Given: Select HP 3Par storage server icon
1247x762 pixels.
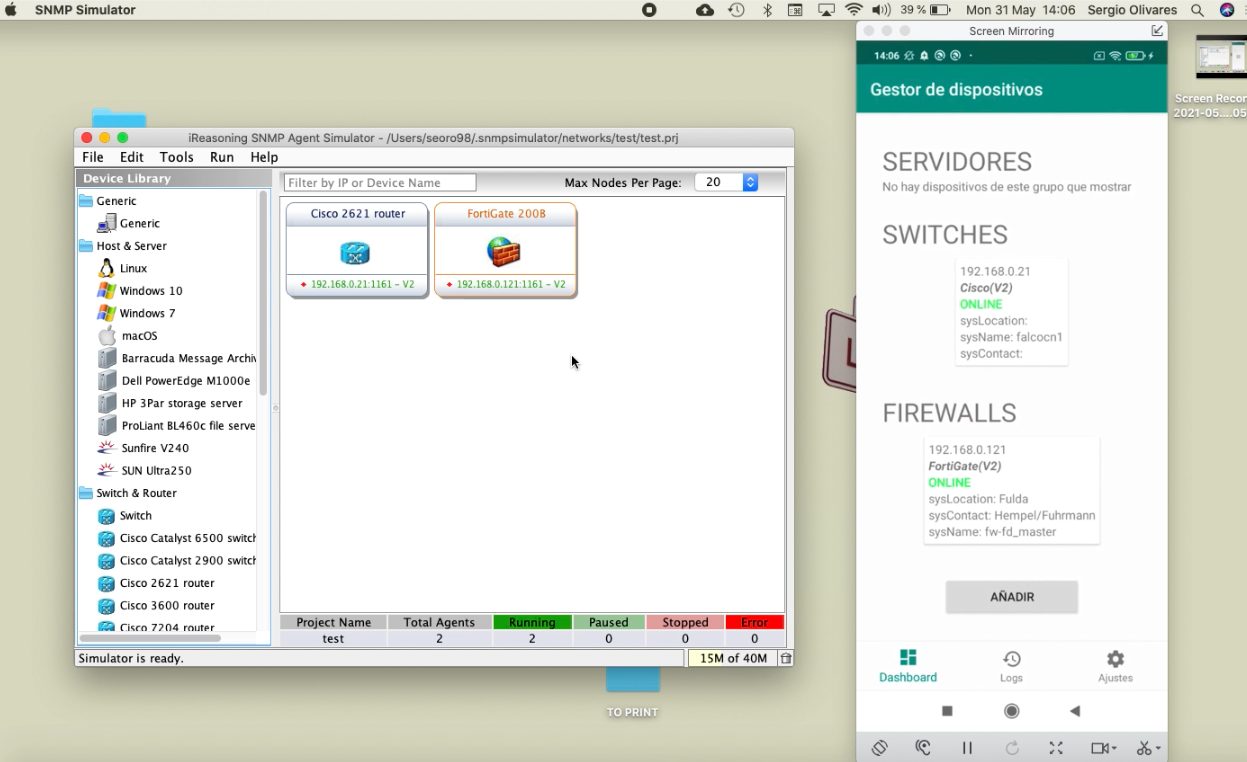Looking at the screenshot, I should pyautogui.click(x=107, y=403).
